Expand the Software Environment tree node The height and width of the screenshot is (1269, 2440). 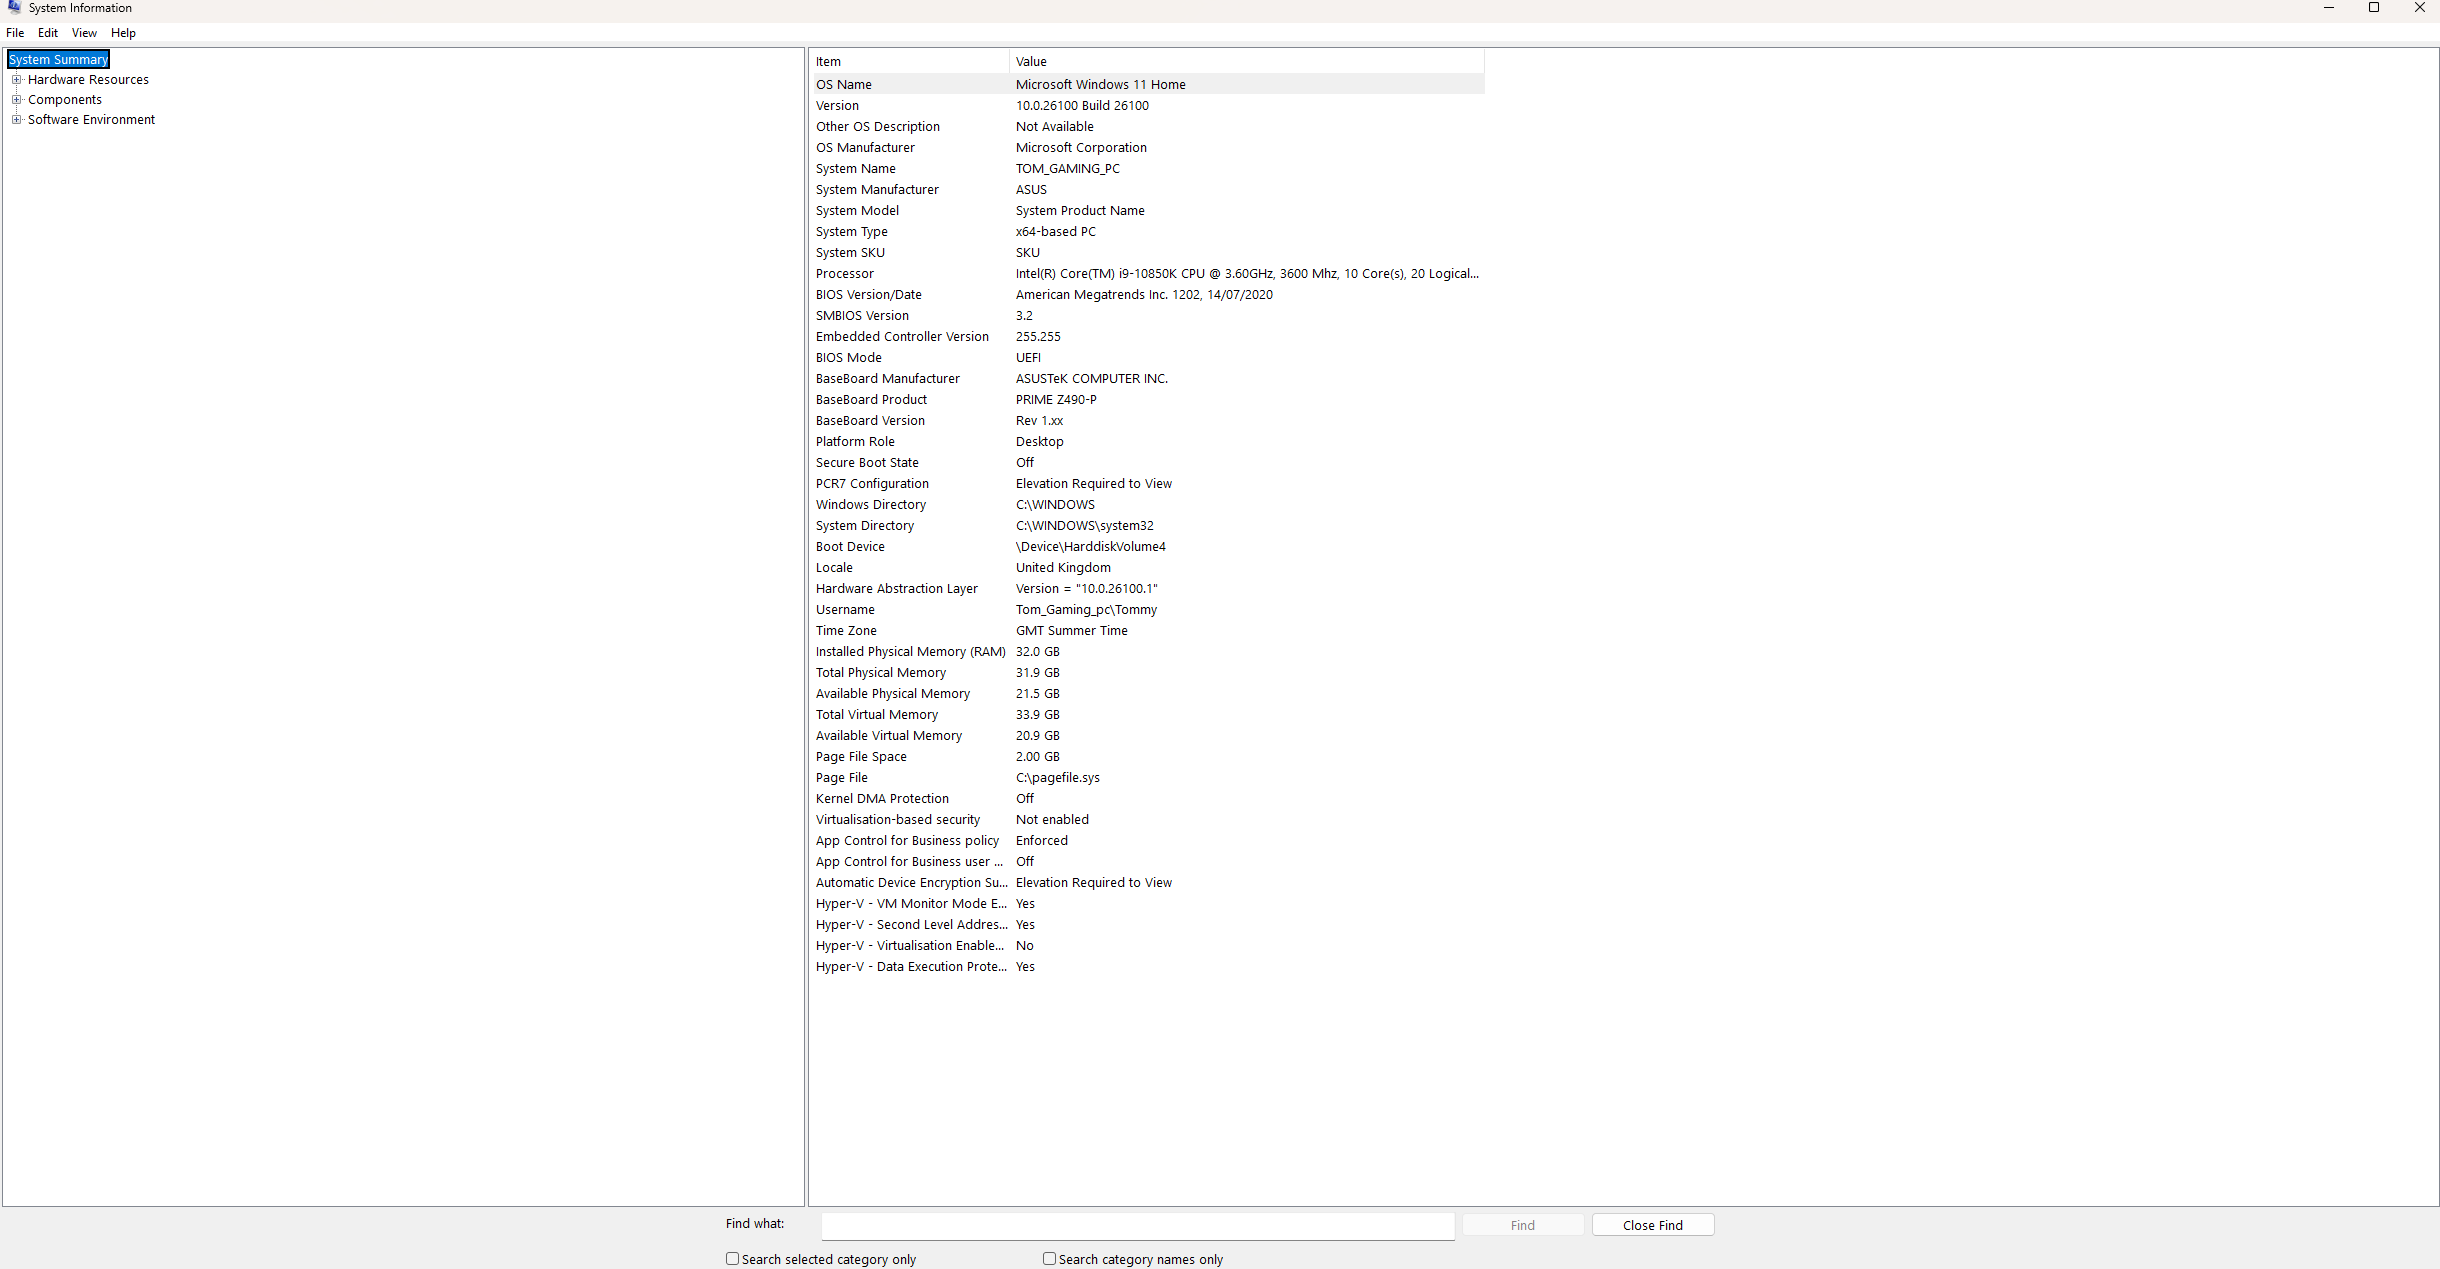(16, 120)
